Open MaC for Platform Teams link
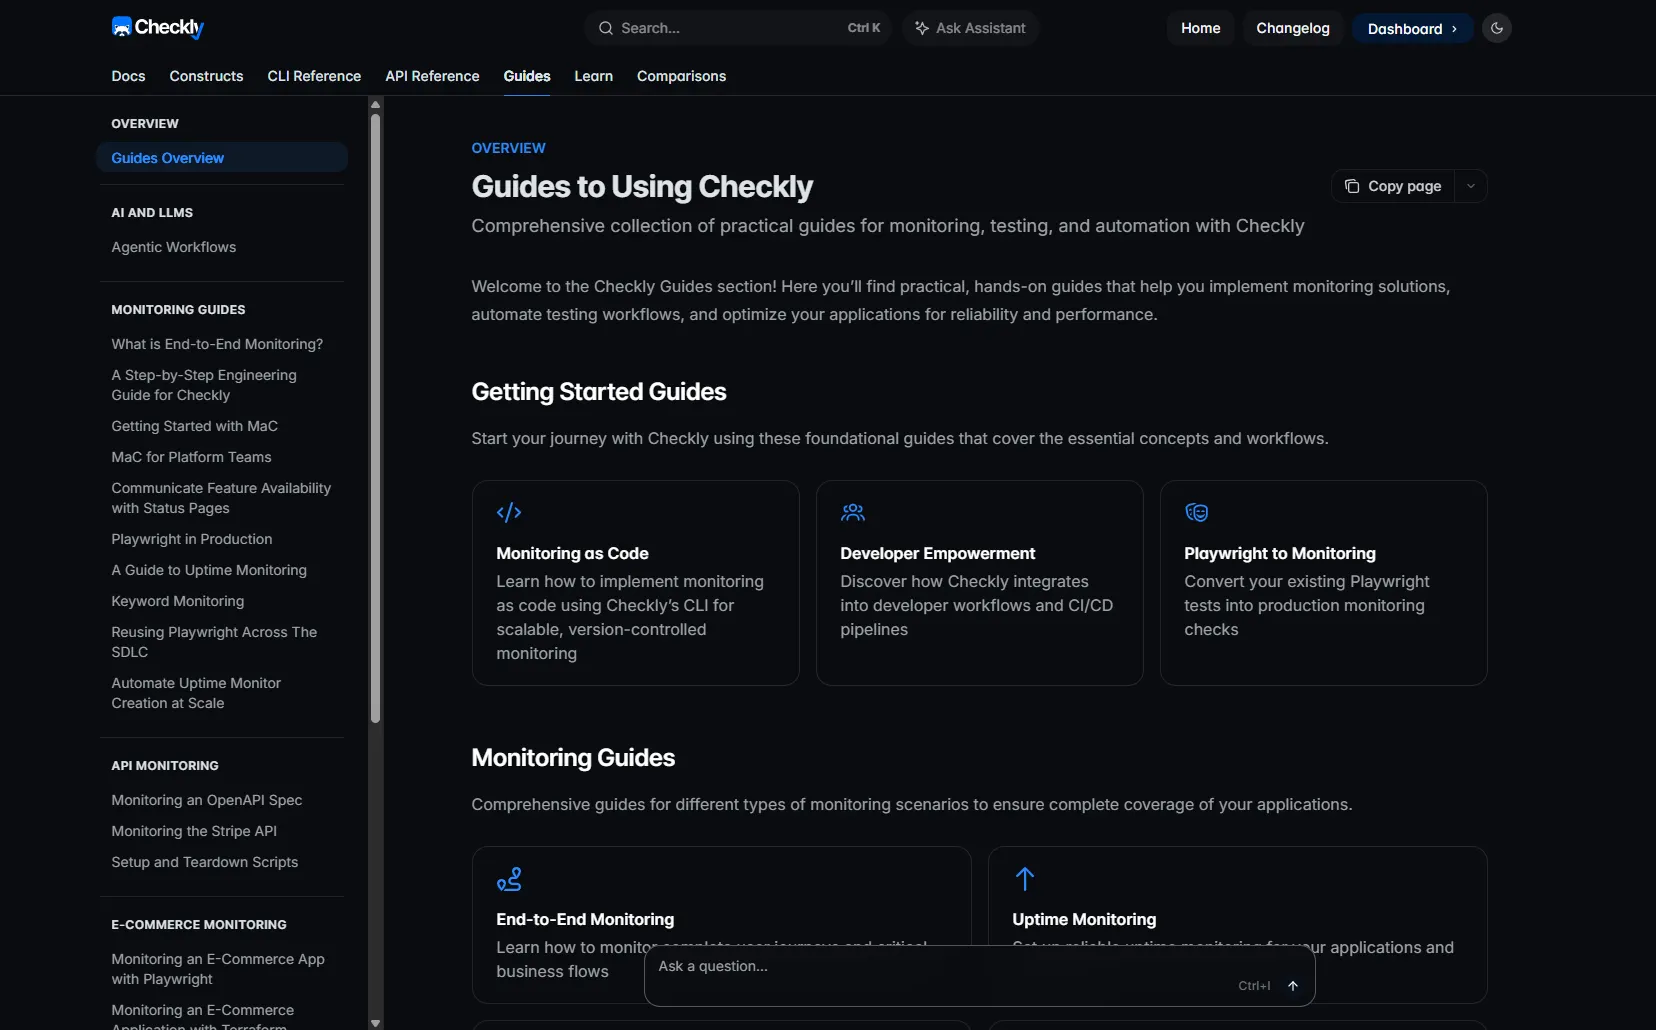Viewport: 1656px width, 1030px height. pyautogui.click(x=191, y=457)
